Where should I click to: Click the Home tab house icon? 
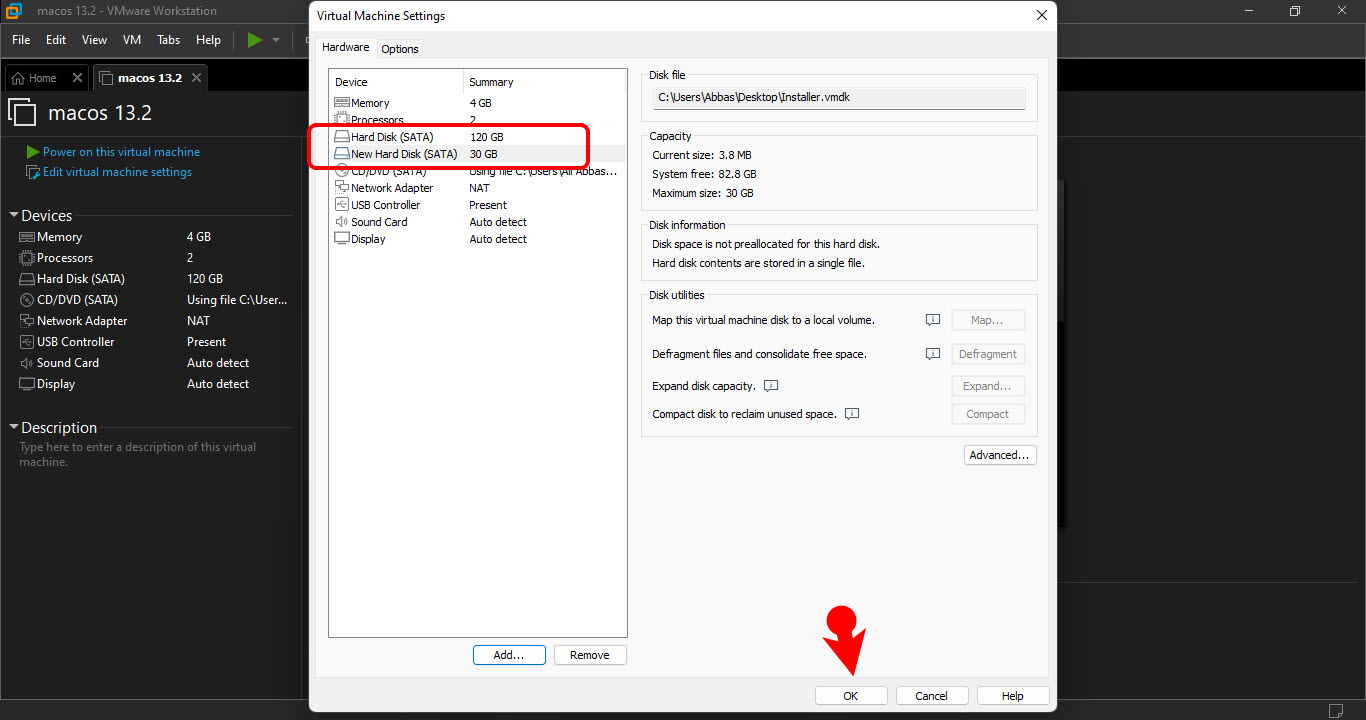(x=18, y=78)
